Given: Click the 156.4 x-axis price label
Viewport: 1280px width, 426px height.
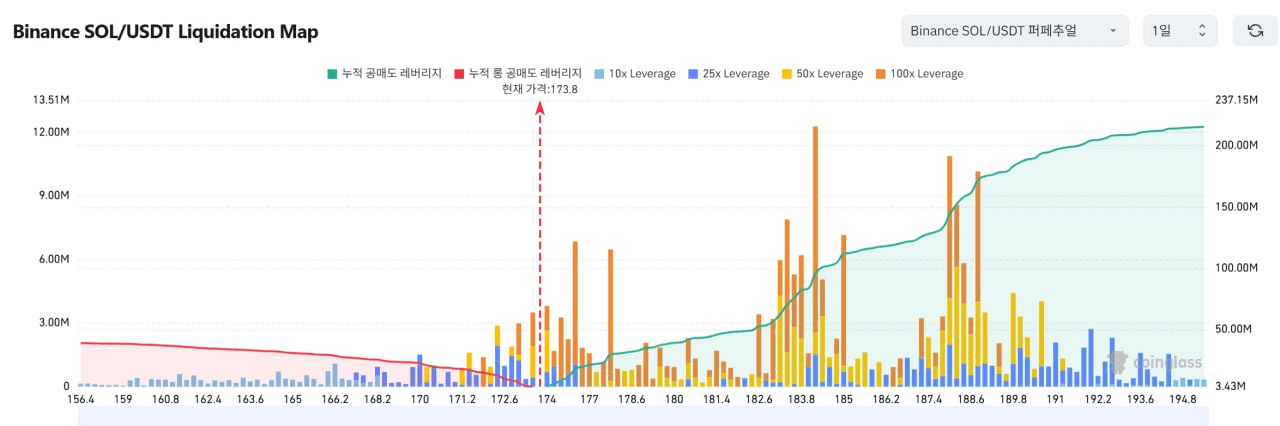Looking at the screenshot, I should coord(79,399).
